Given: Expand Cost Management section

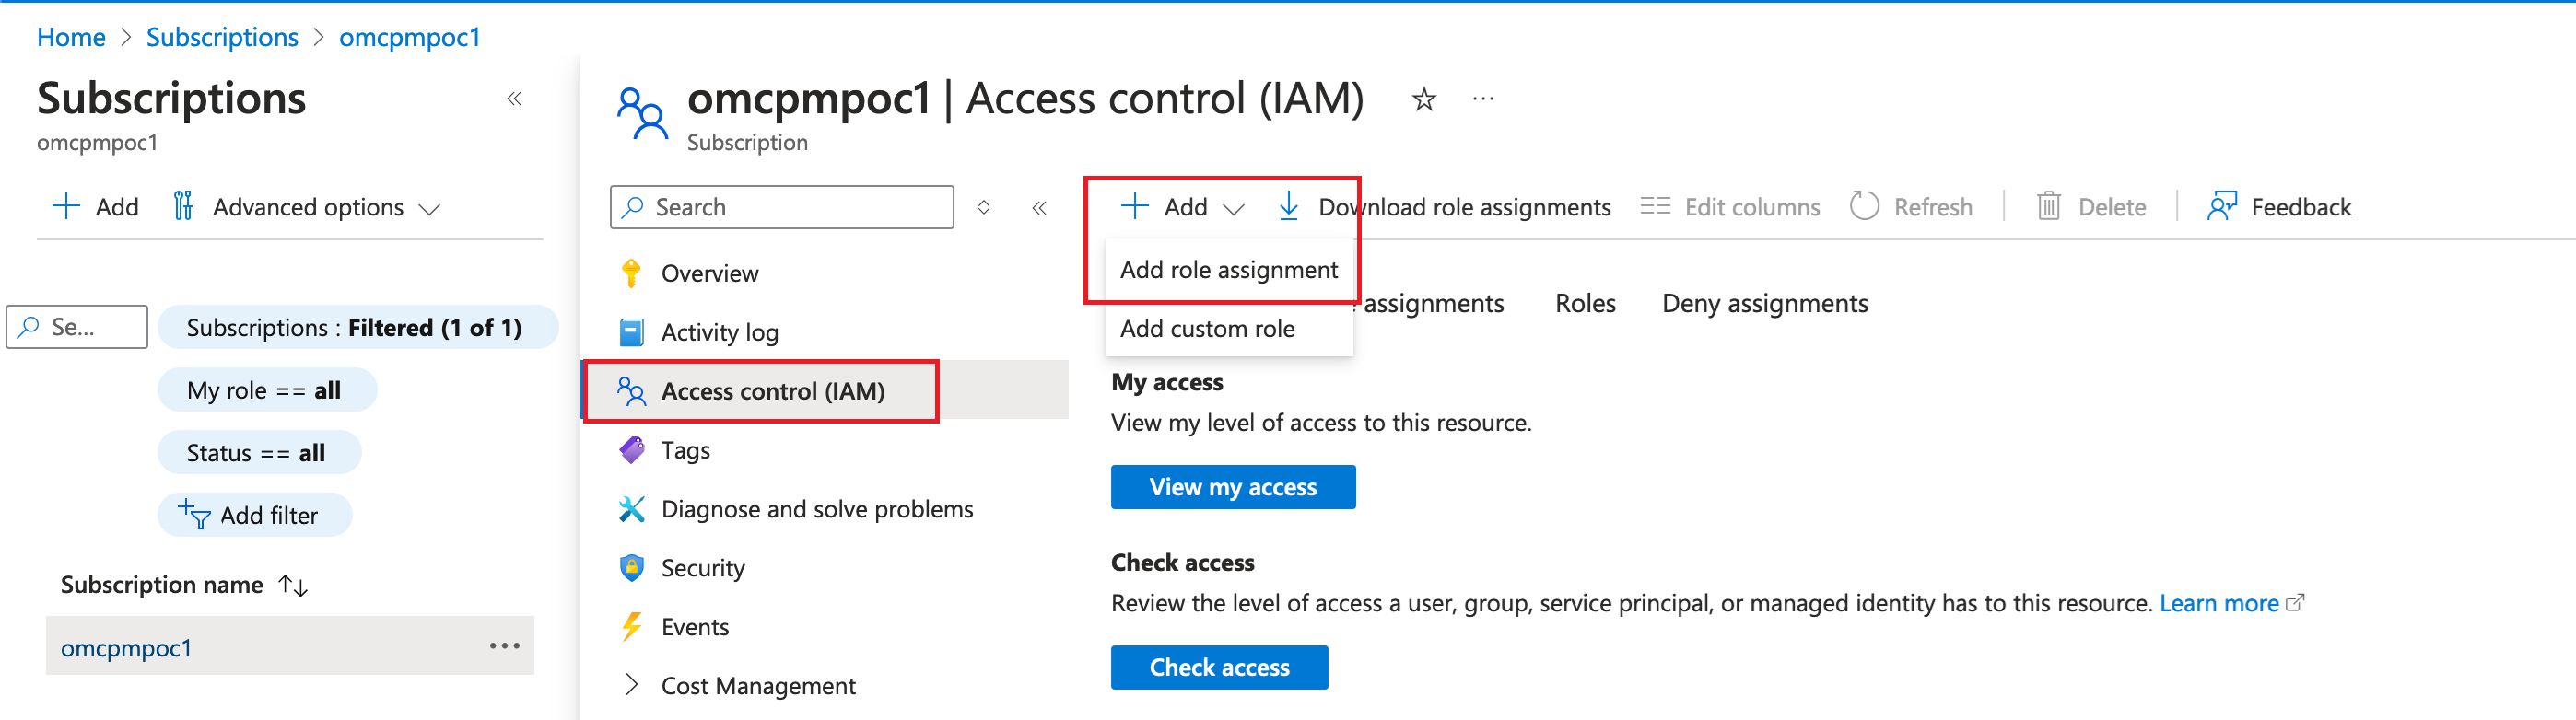Looking at the screenshot, I should [x=631, y=685].
